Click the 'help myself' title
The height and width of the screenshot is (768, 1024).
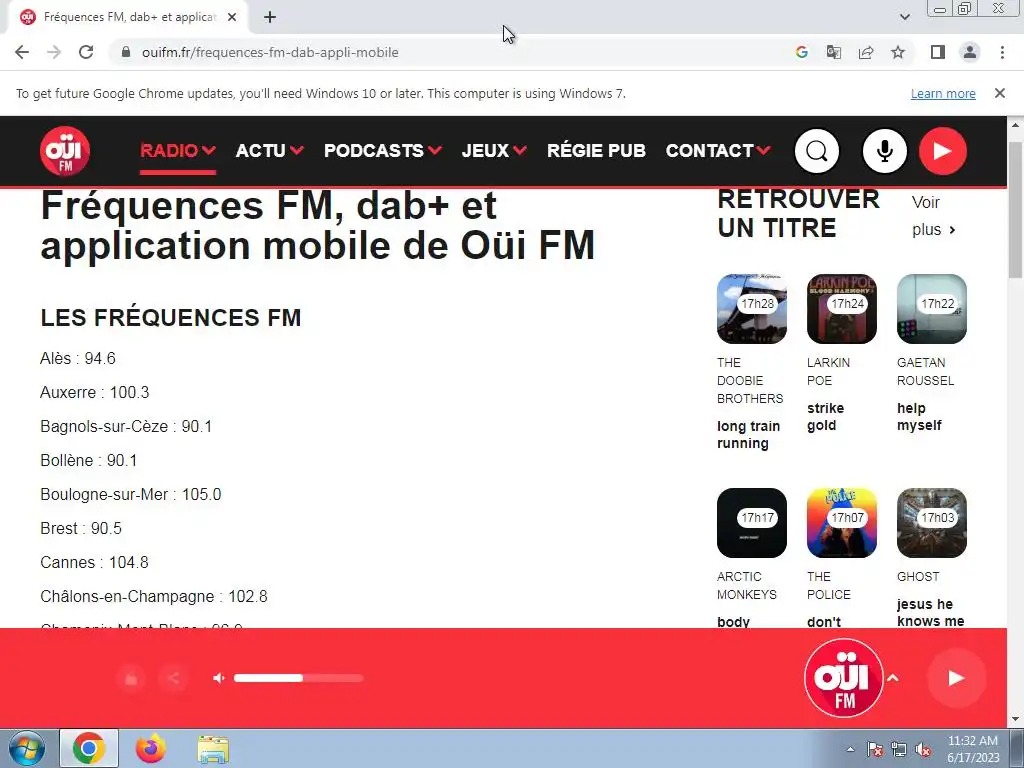[x=920, y=417]
